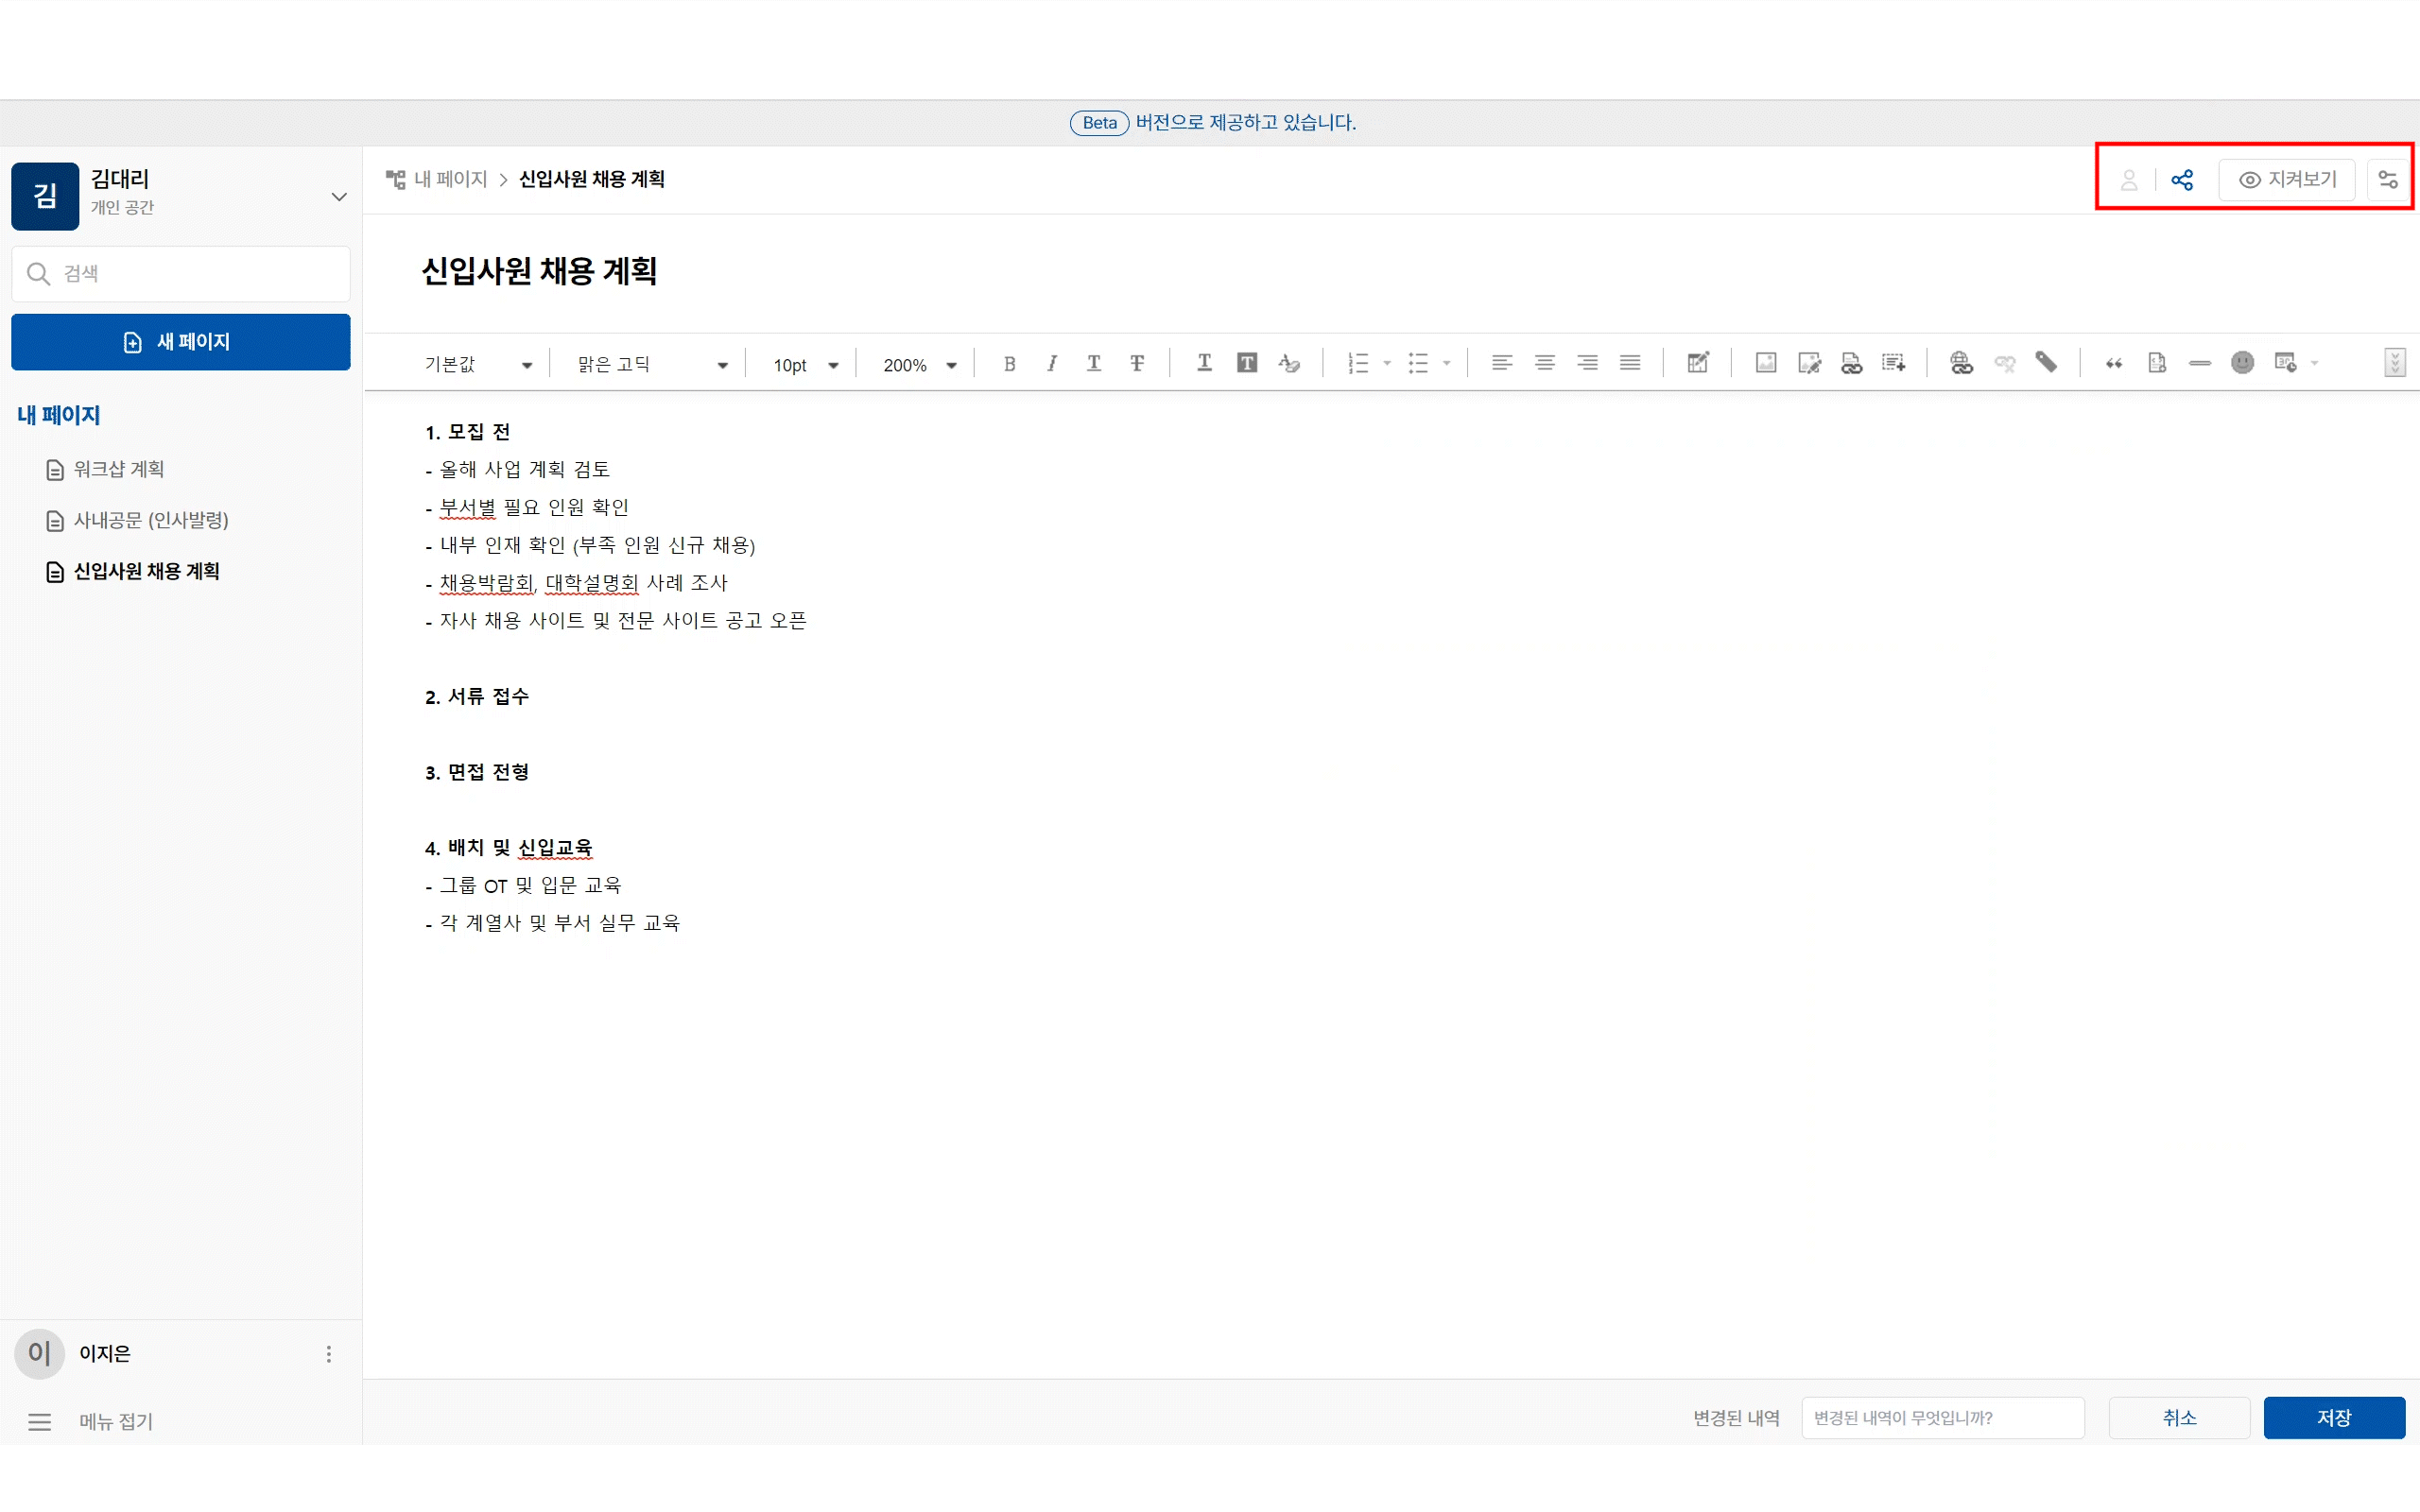Click the 변경된 내역 input field
2420x1512 pixels.
click(1942, 1418)
